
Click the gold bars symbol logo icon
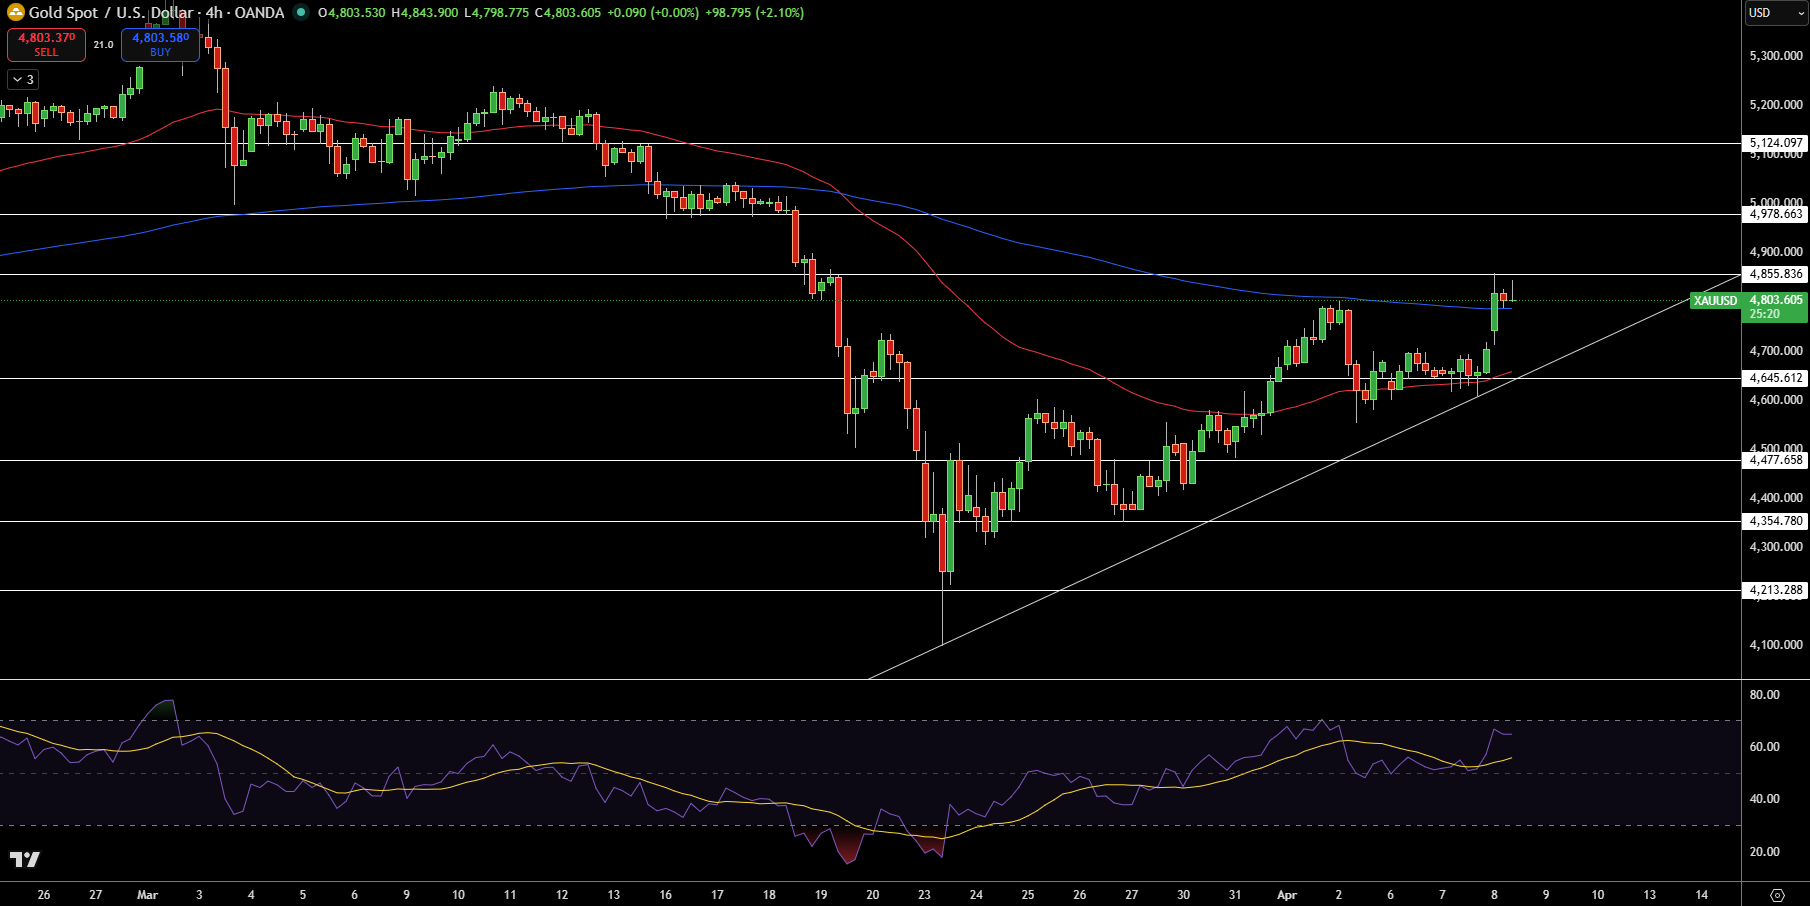15,13
